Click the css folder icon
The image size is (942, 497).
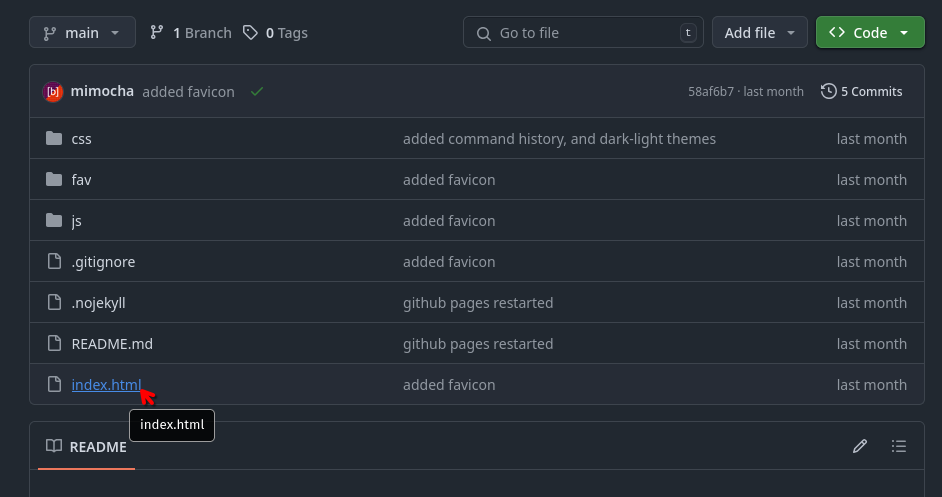(54, 138)
